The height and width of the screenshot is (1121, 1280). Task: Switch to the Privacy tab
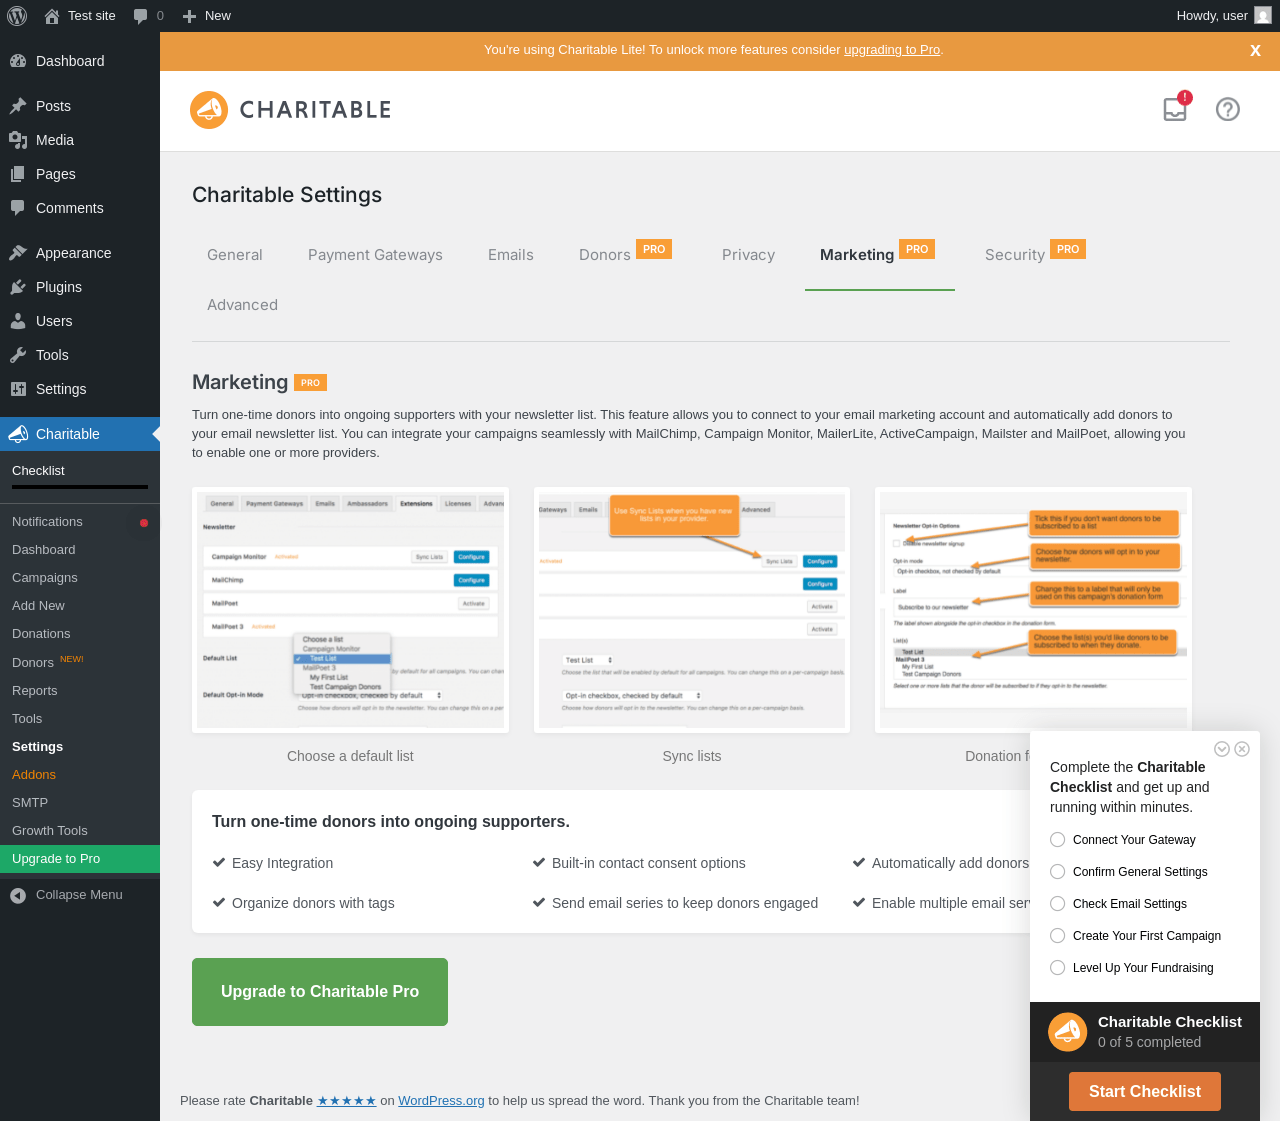pyautogui.click(x=749, y=255)
